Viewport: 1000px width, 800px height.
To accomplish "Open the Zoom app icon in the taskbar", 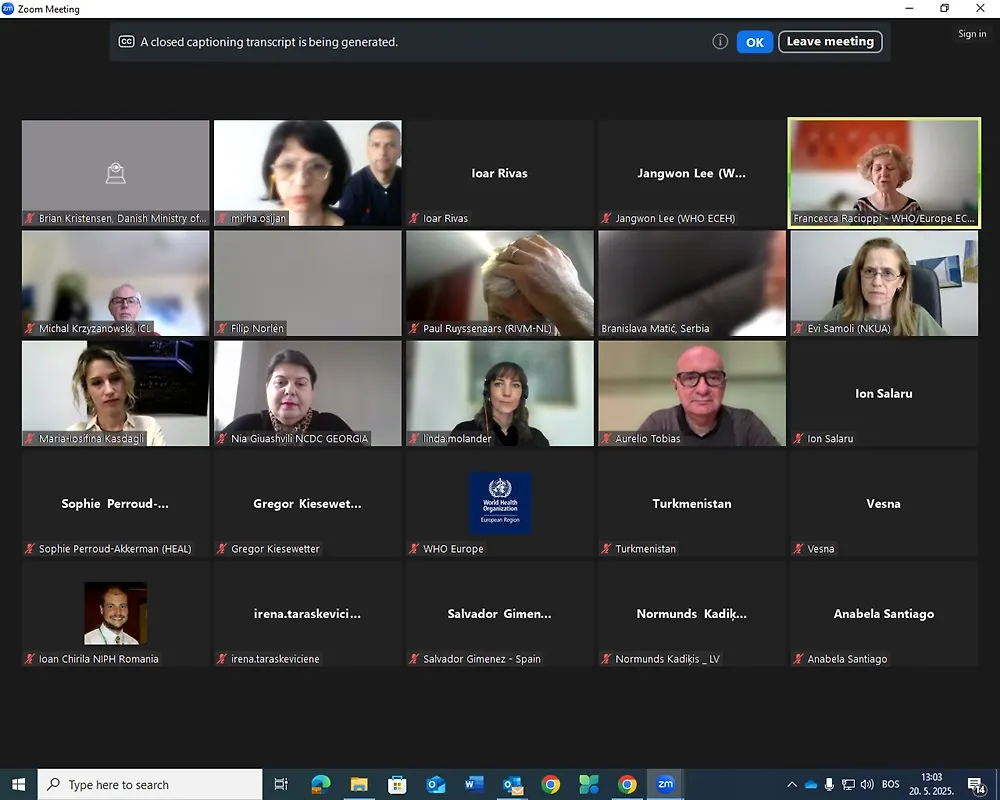I will (x=665, y=784).
